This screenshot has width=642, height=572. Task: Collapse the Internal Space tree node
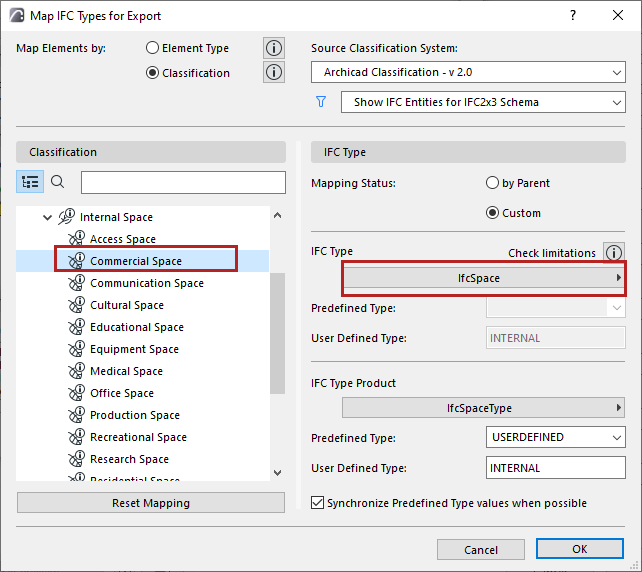point(46,217)
